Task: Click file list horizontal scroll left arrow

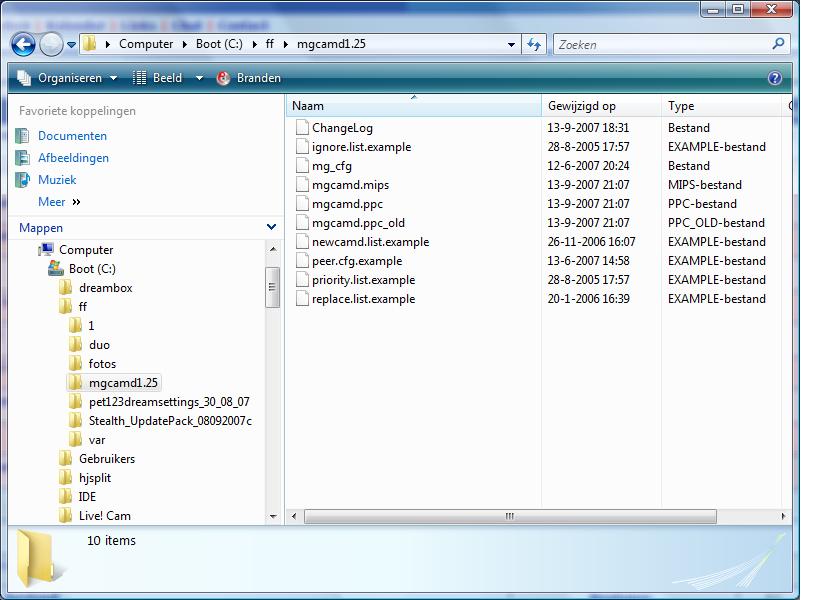Action: click(x=294, y=516)
